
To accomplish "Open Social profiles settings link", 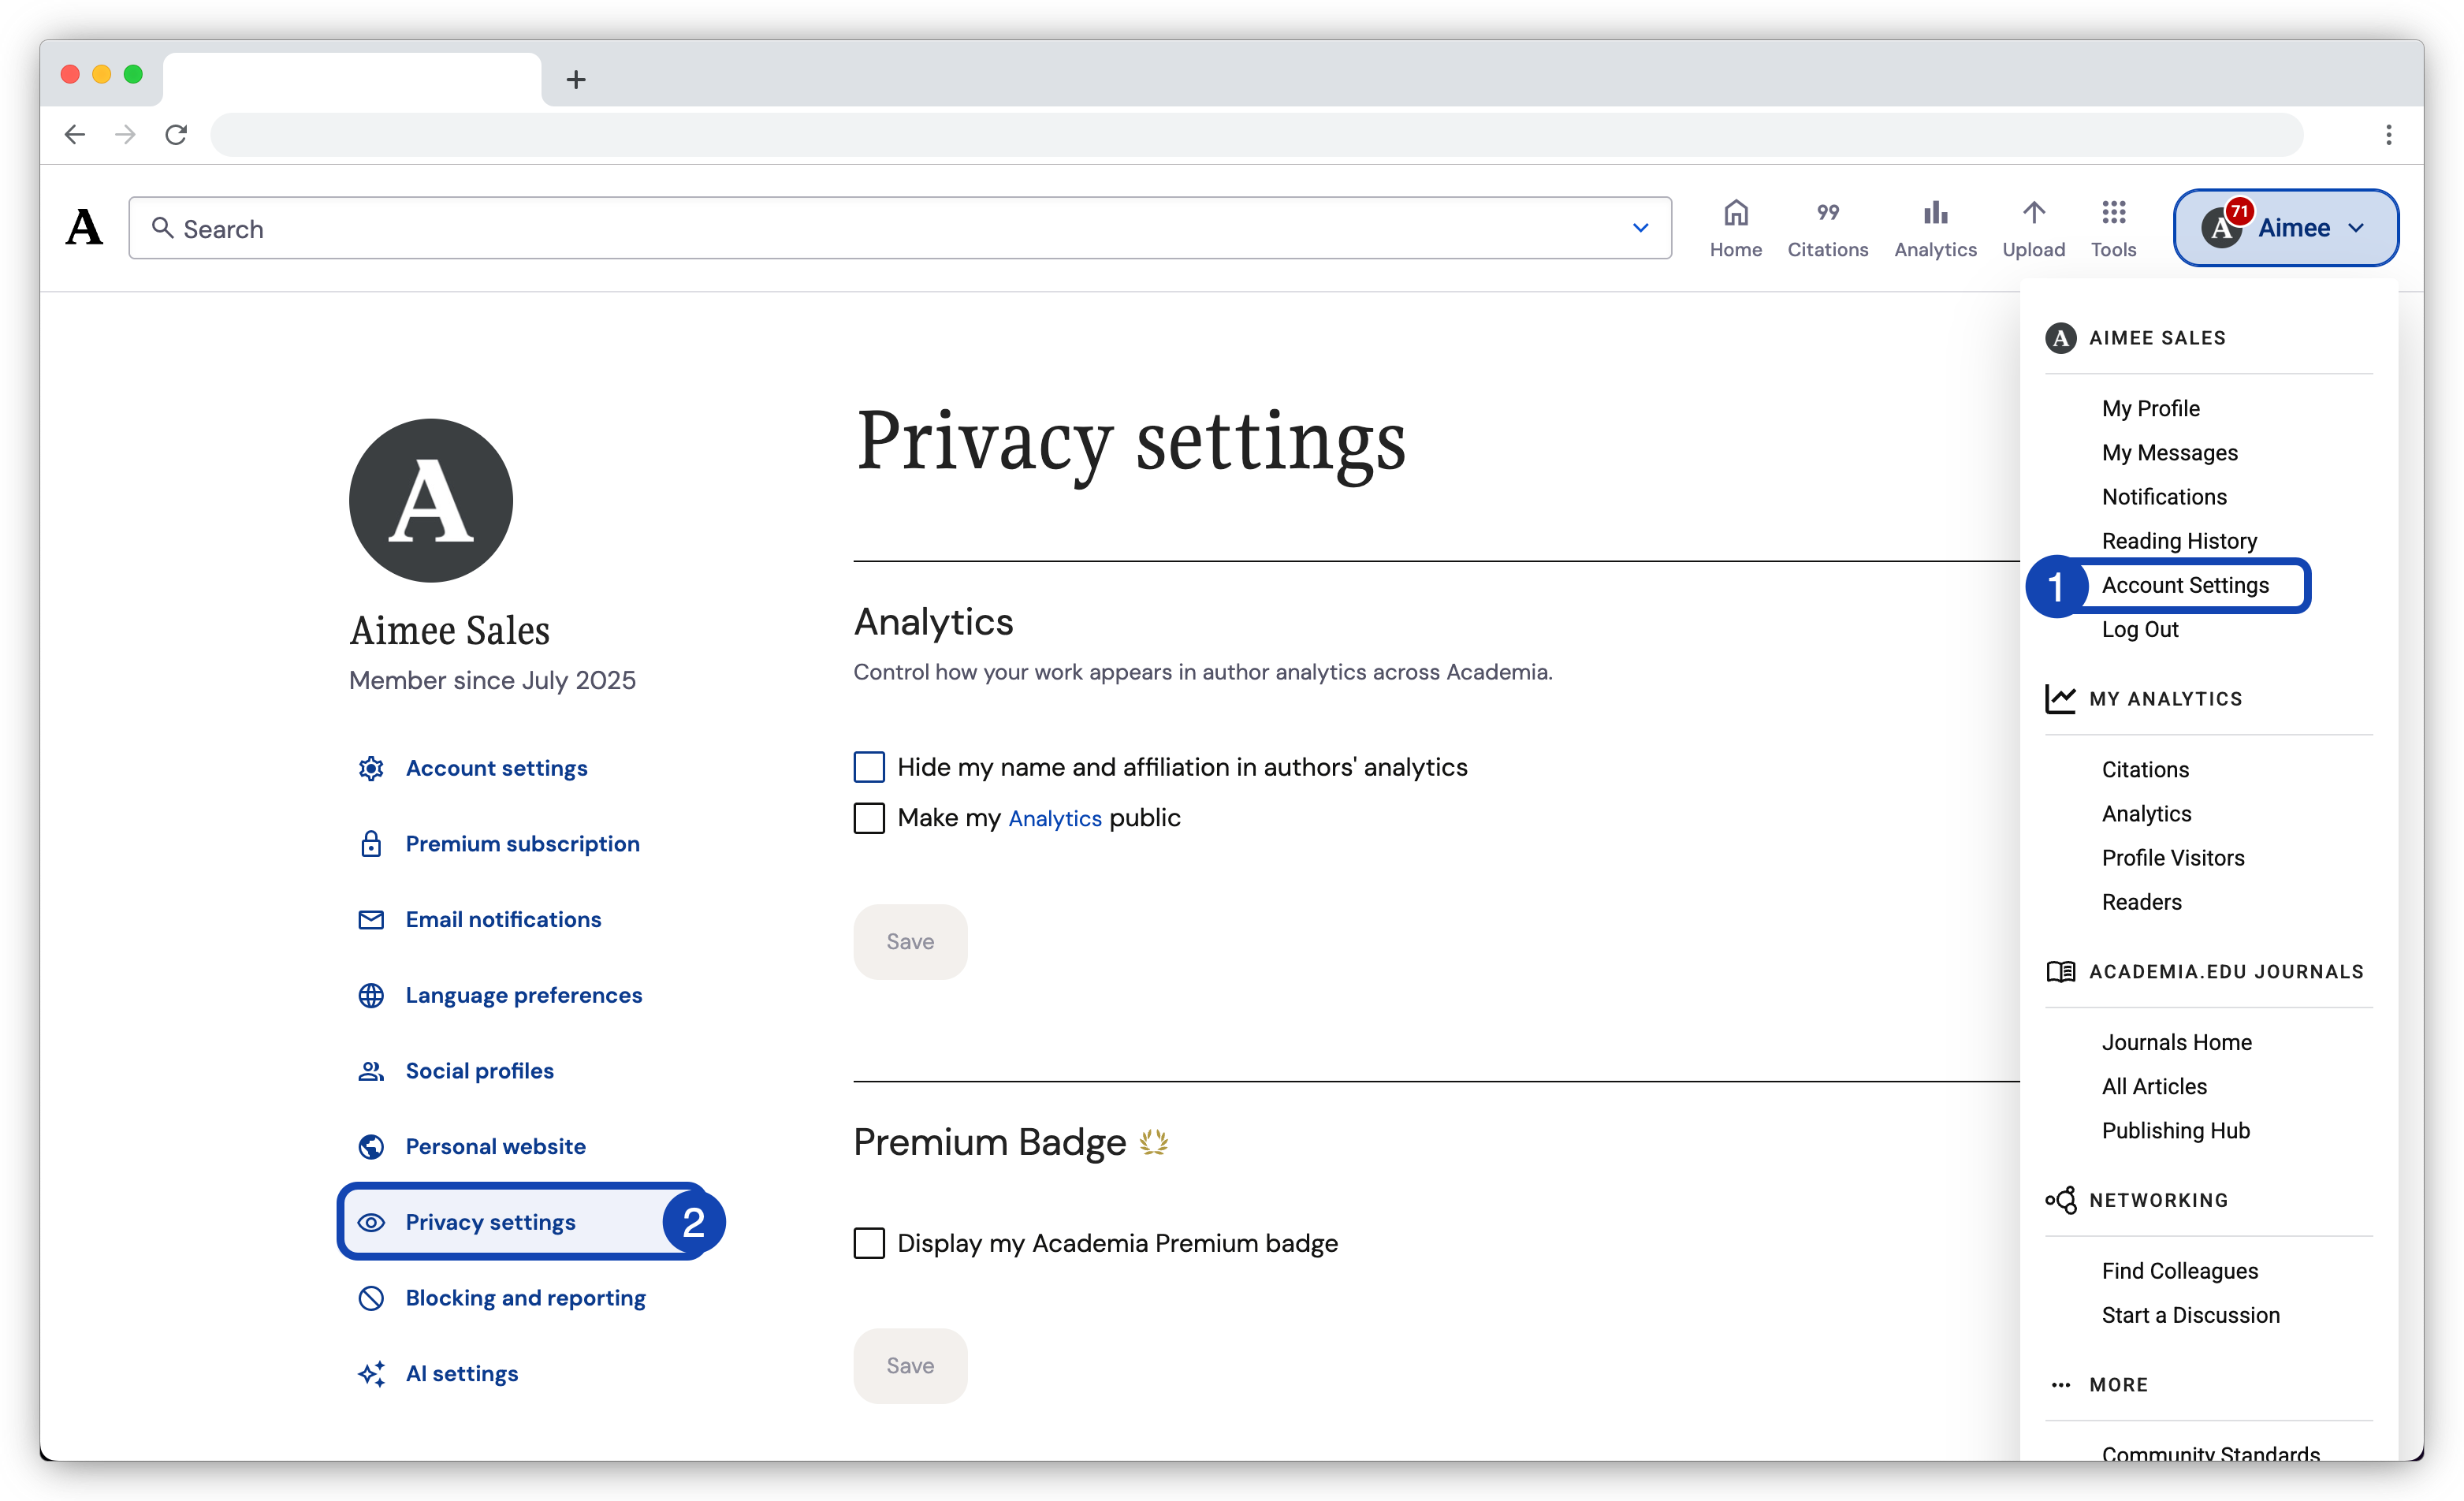I will [479, 1071].
